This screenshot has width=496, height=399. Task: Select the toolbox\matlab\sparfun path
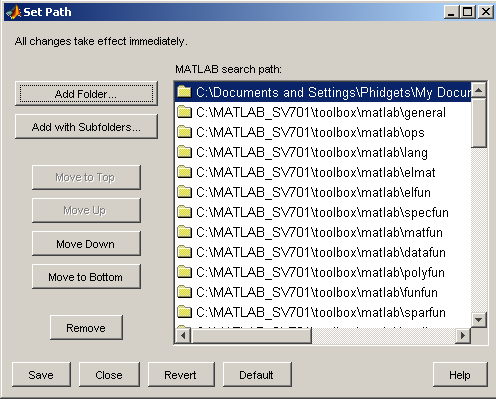click(x=323, y=312)
